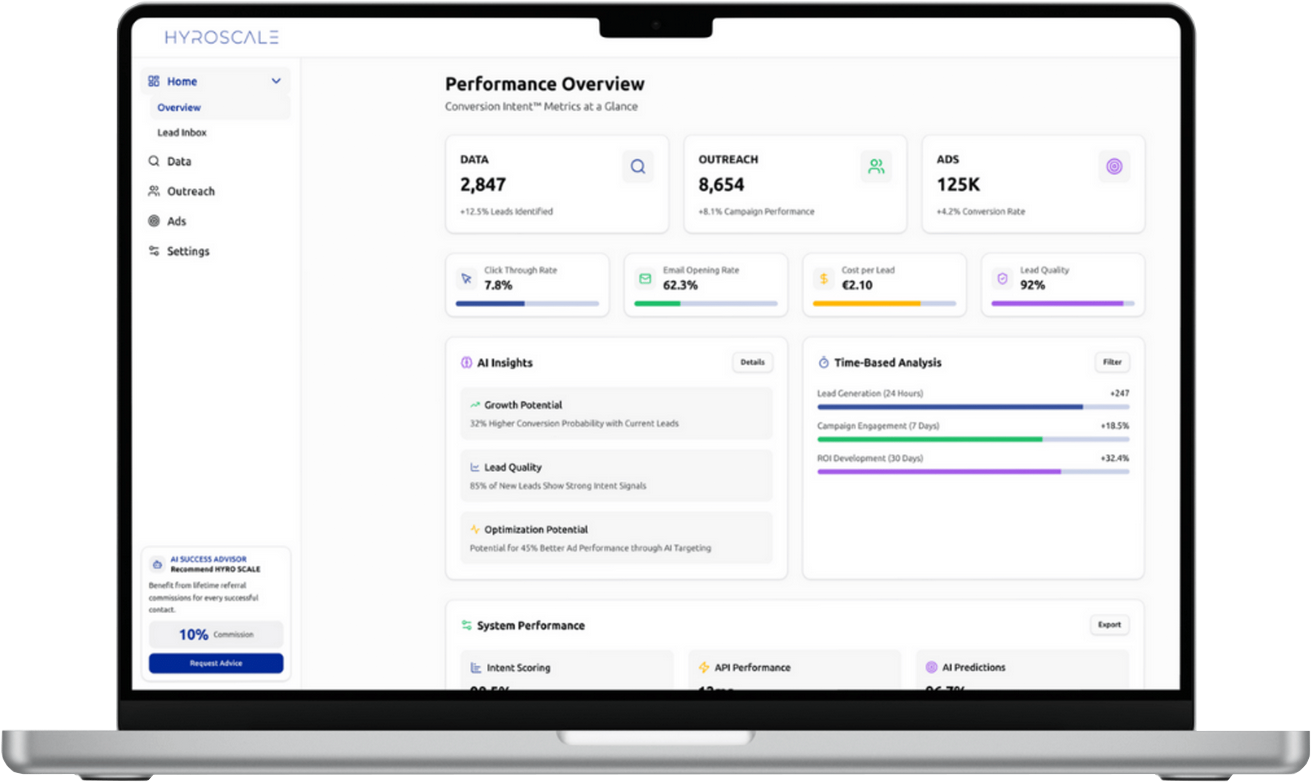Collapse the Home menu chevron
The width and height of the screenshot is (1311, 782).
coord(276,81)
